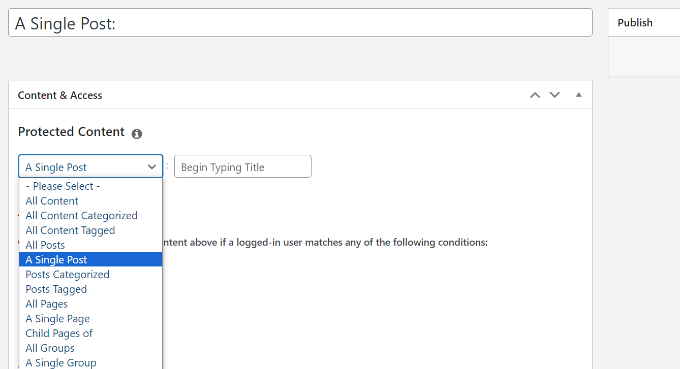
Task: Move Content & Access panel down
Action: (x=555, y=95)
